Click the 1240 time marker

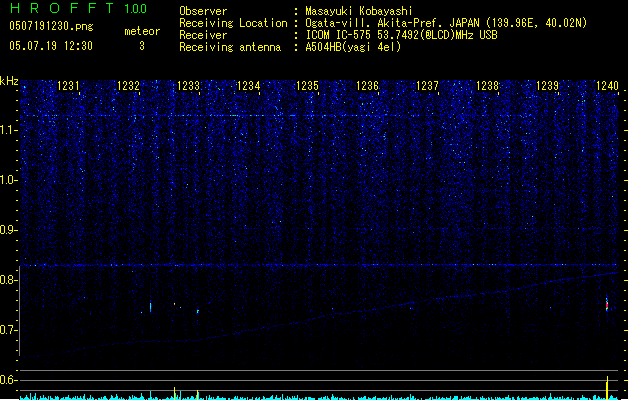pyautogui.click(x=607, y=87)
